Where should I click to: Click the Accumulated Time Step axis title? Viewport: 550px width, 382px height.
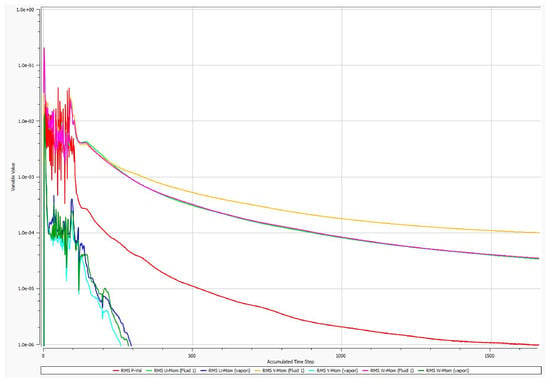290,361
